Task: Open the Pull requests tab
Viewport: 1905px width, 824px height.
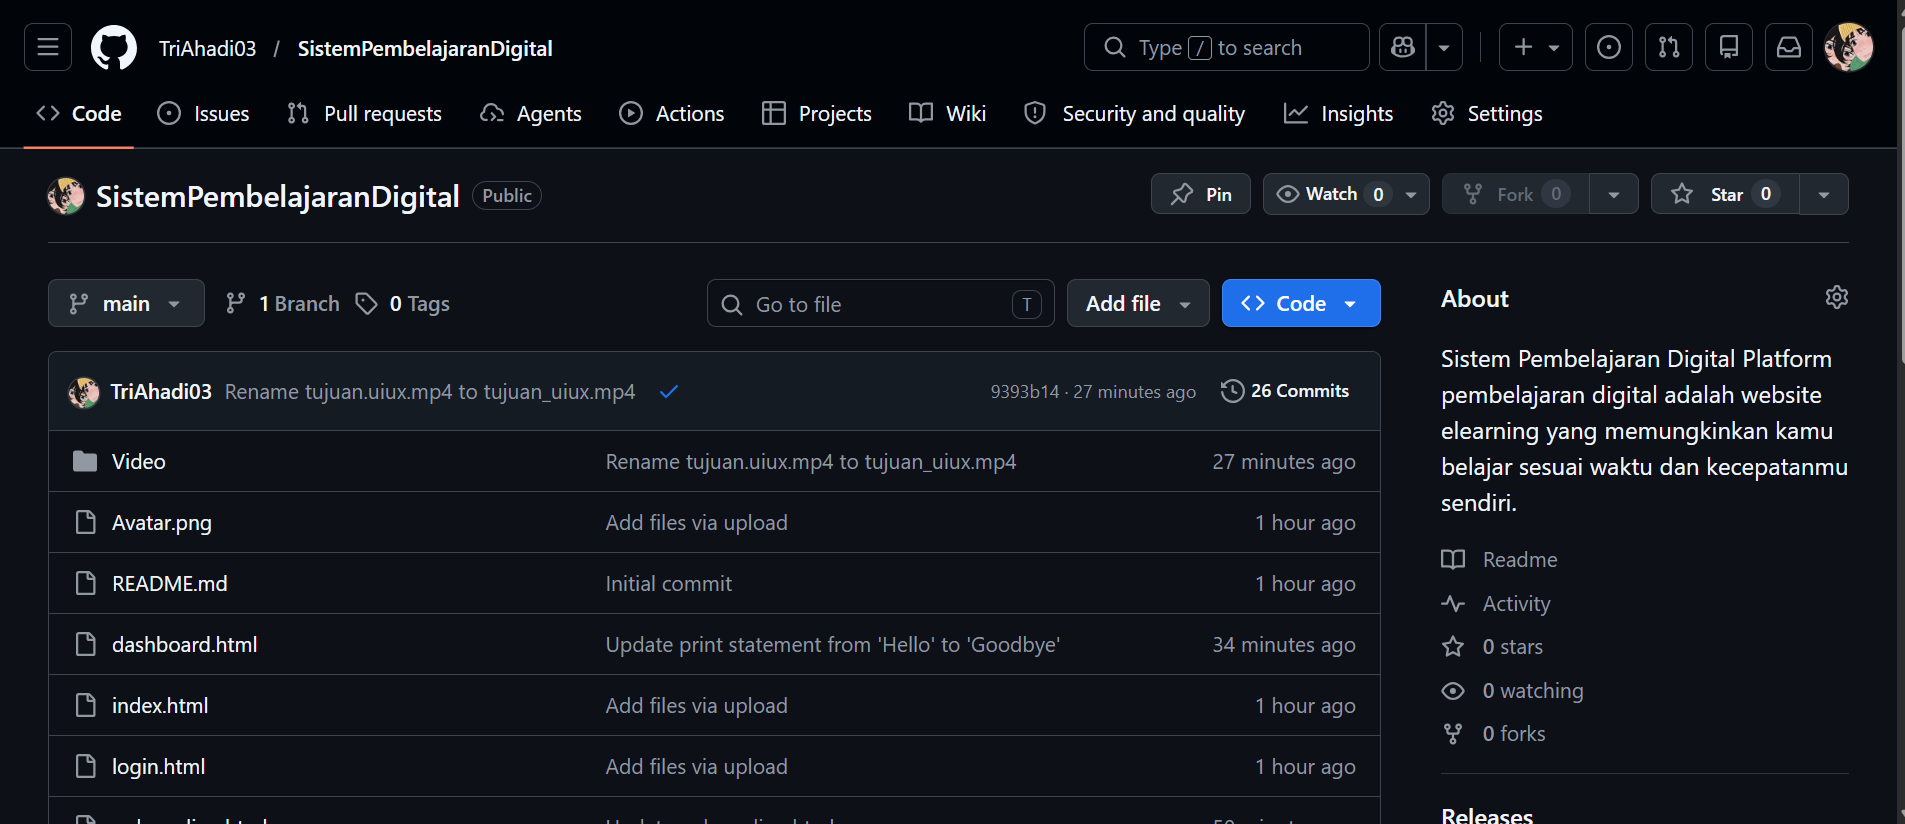Action: coord(364,114)
